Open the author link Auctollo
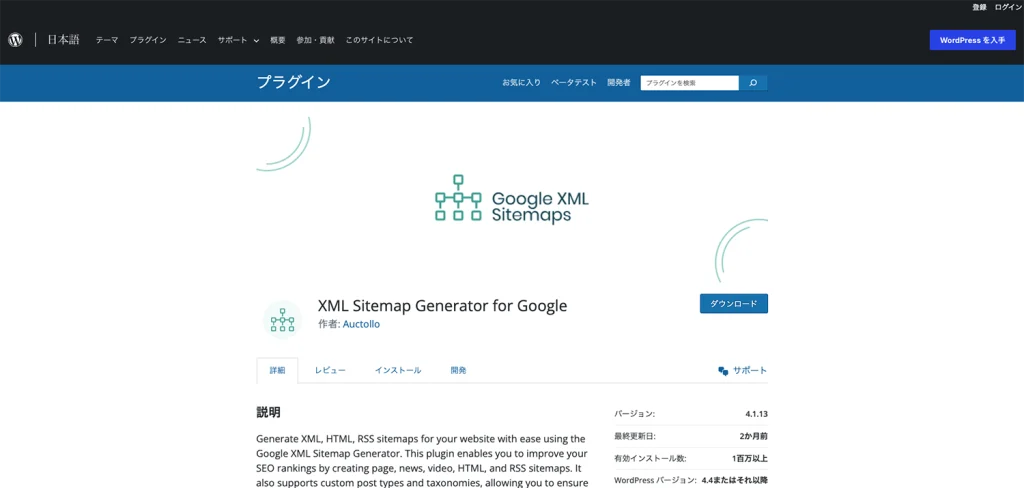This screenshot has width=1024, height=488. (361, 324)
